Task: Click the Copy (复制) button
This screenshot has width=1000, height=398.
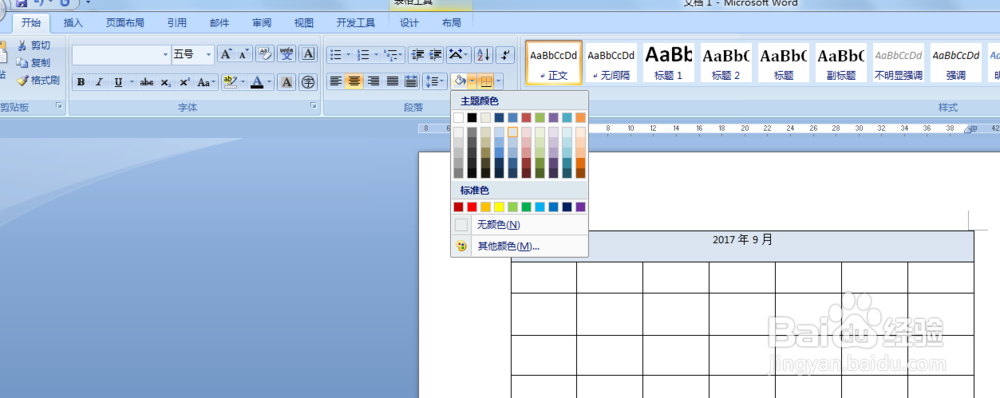Action: (33, 63)
